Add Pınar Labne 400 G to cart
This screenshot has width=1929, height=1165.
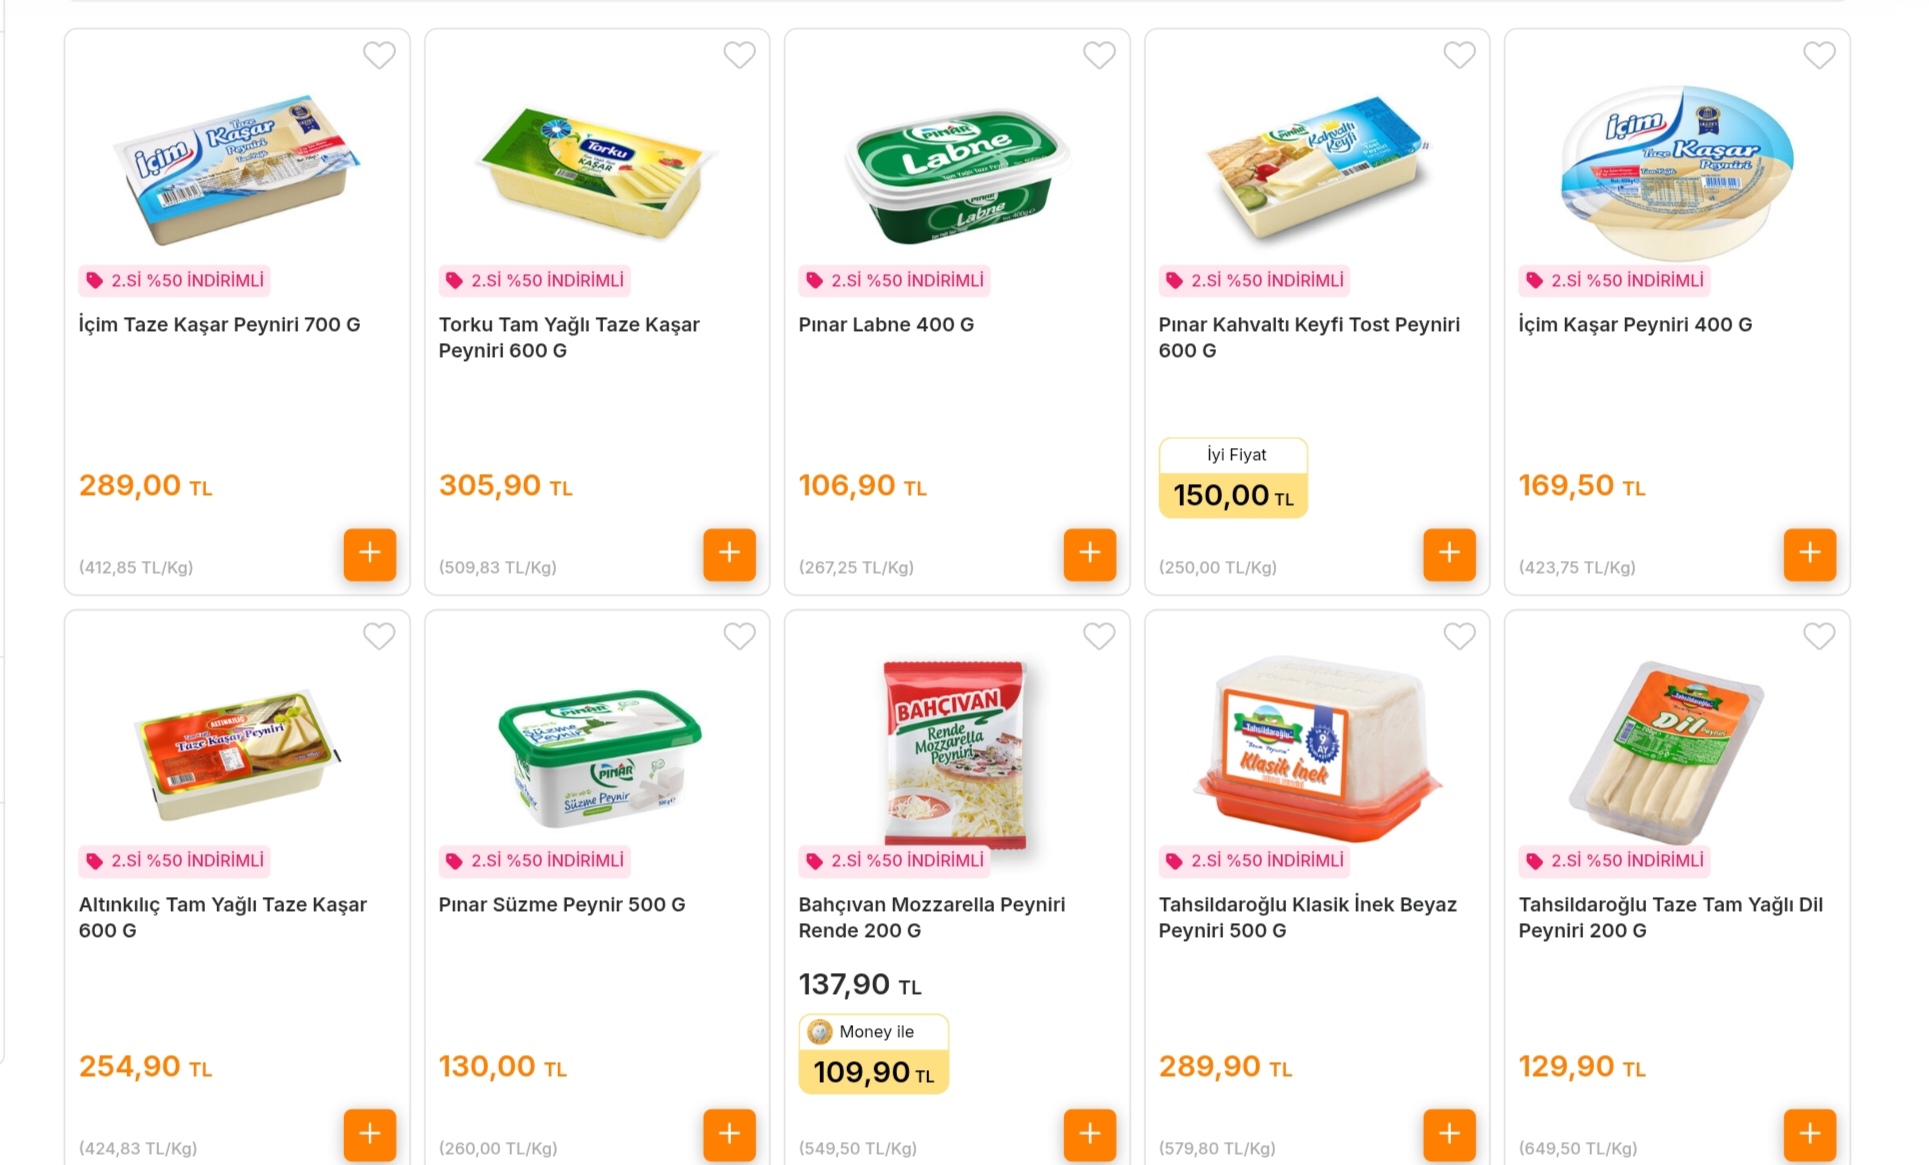tap(1089, 554)
